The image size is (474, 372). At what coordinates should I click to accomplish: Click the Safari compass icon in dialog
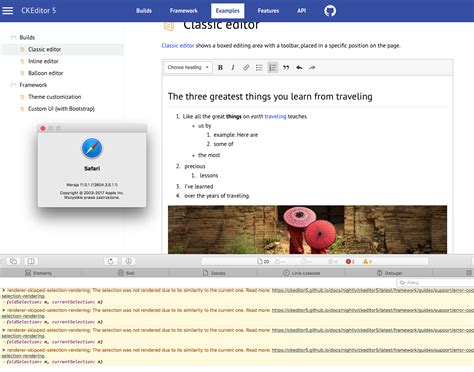click(92, 148)
